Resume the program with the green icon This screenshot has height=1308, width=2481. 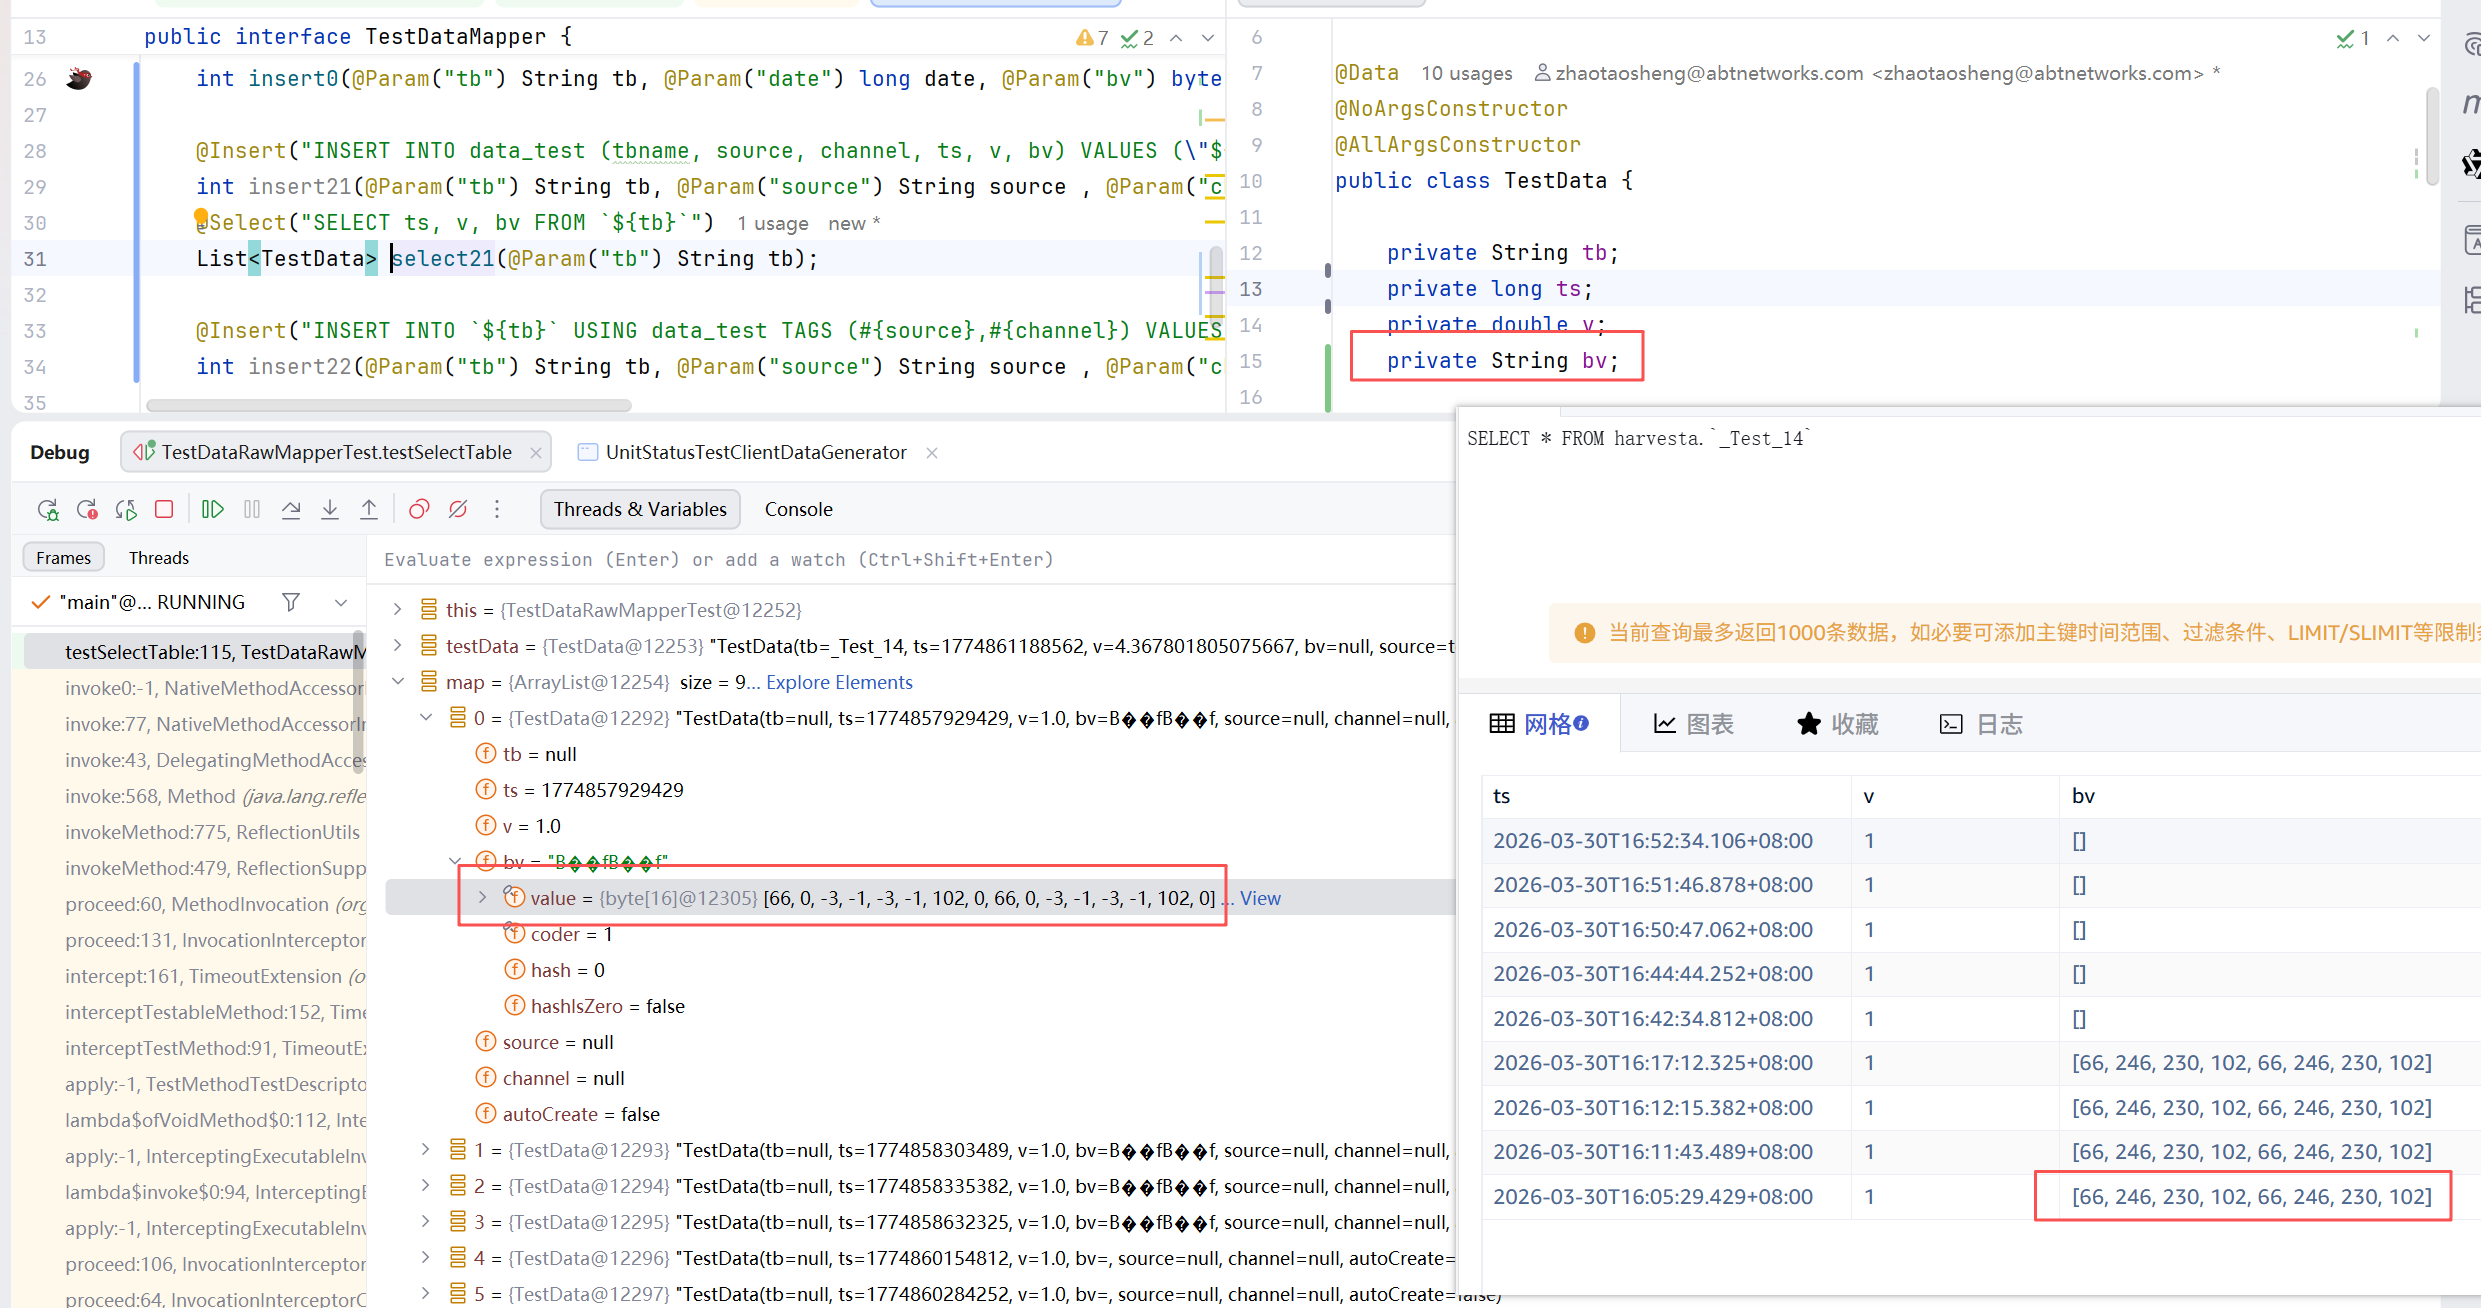(x=212, y=510)
